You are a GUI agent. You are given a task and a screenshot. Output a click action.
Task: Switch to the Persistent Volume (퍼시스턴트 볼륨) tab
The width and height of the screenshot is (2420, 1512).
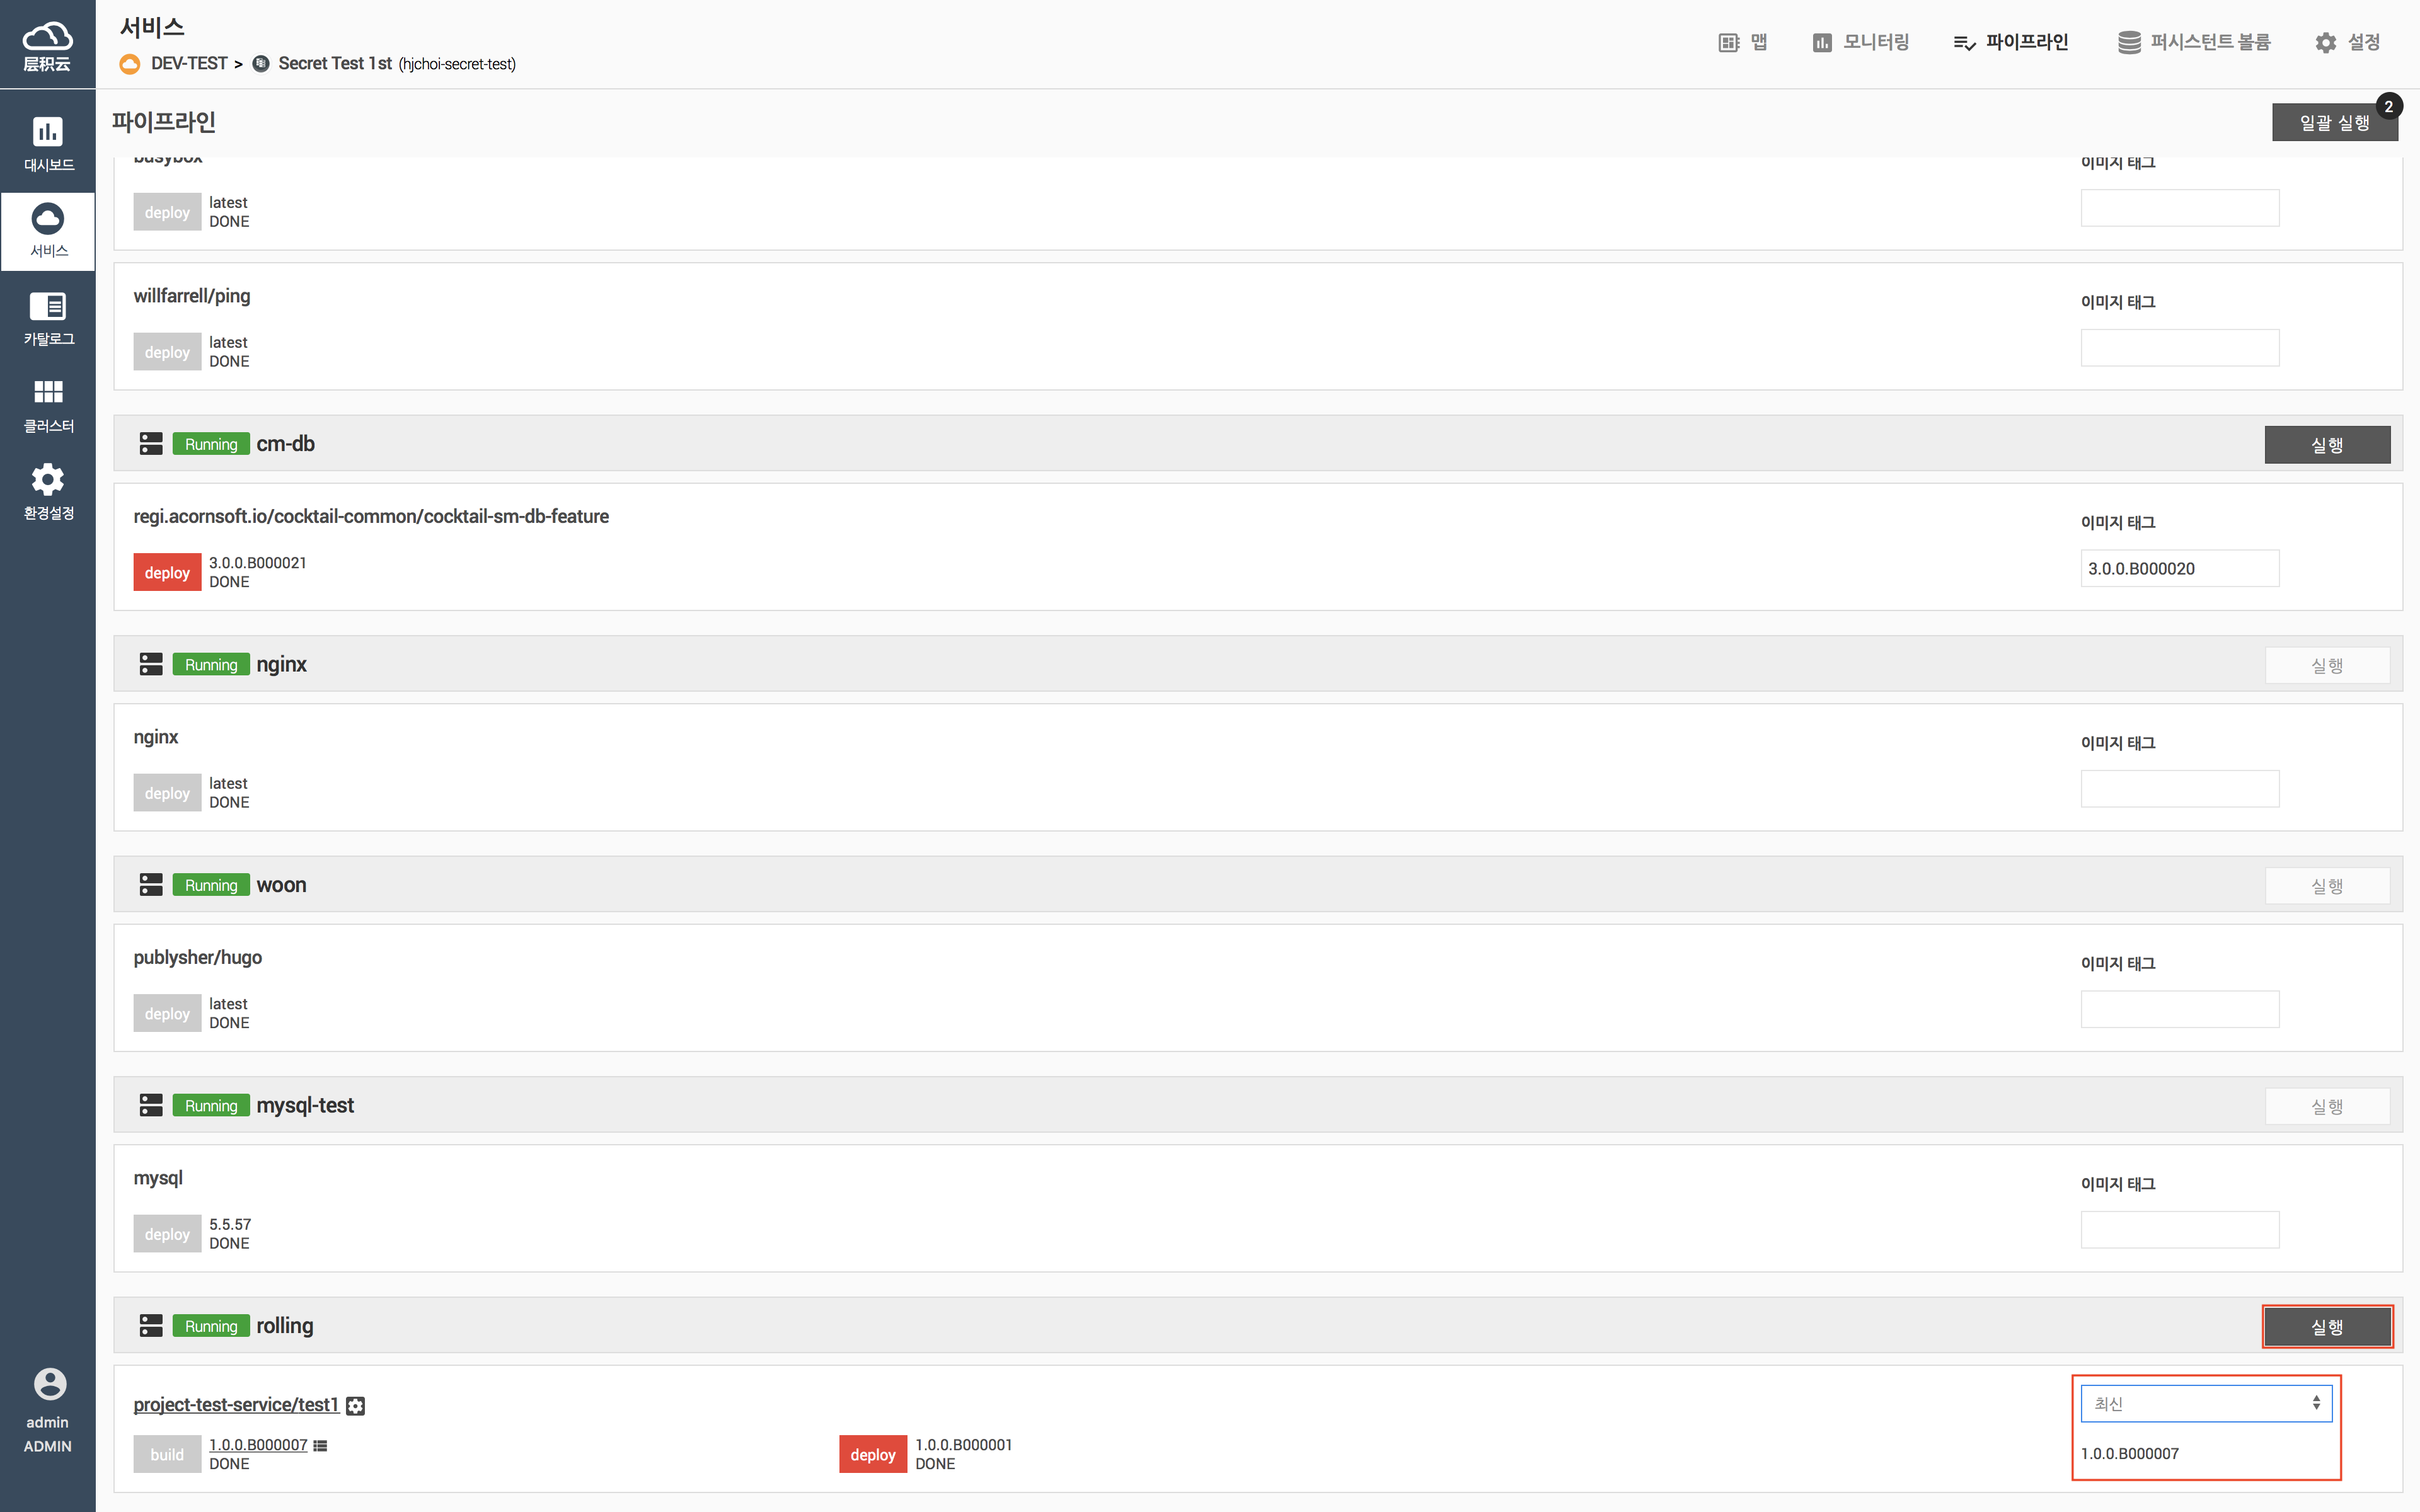coord(2194,42)
